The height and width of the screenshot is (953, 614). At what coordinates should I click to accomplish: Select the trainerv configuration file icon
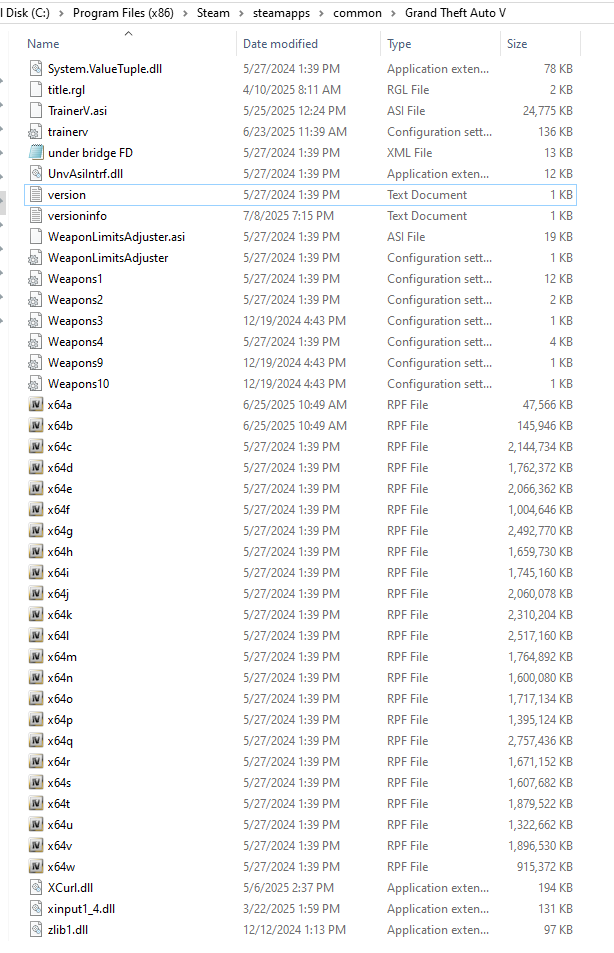(36, 132)
